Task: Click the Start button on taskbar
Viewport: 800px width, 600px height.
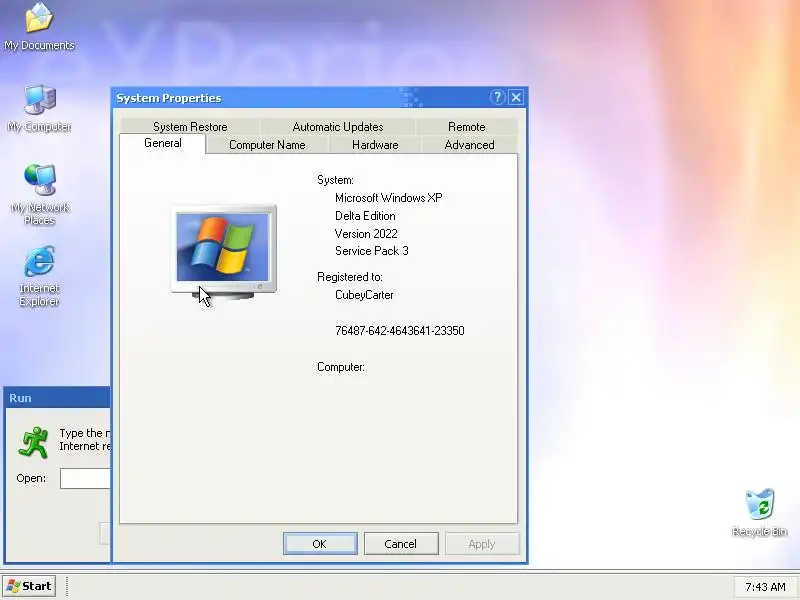Action: tap(29, 586)
